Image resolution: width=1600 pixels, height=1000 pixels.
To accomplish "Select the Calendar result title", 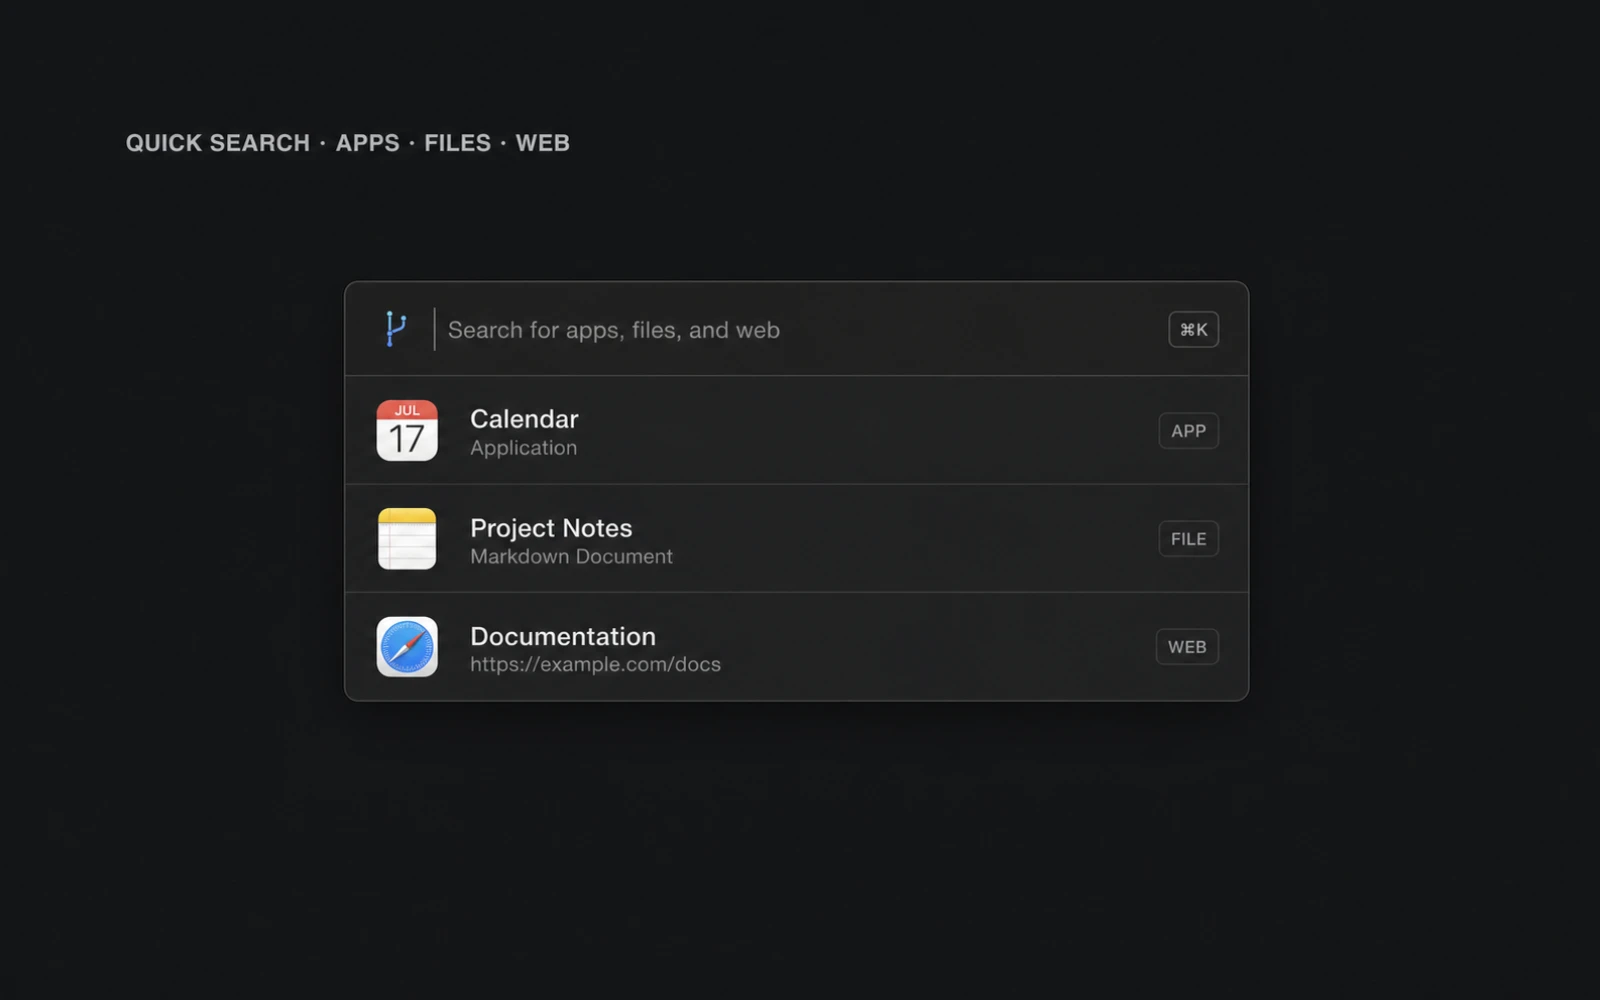I will pyautogui.click(x=524, y=418).
